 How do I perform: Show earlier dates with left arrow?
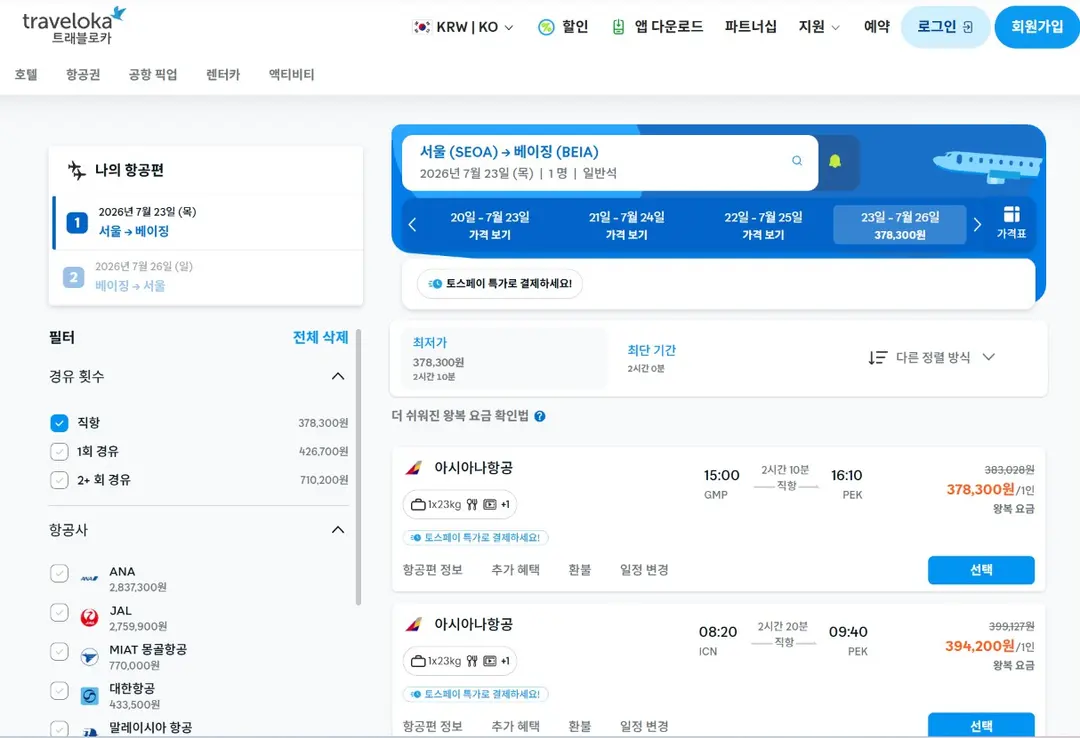point(412,225)
